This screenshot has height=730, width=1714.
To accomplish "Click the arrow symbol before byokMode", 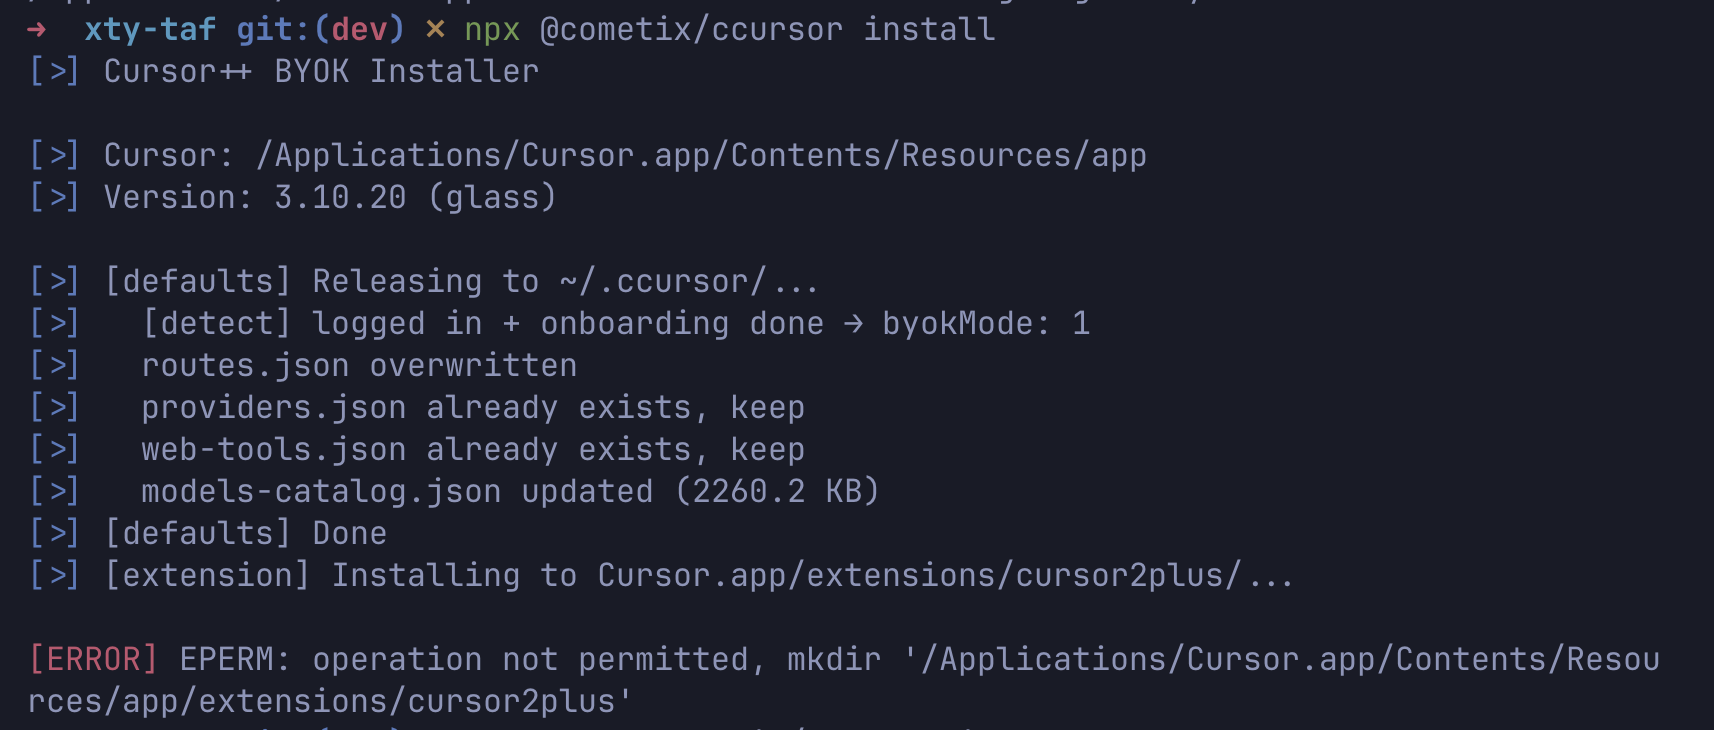I will [x=853, y=324].
